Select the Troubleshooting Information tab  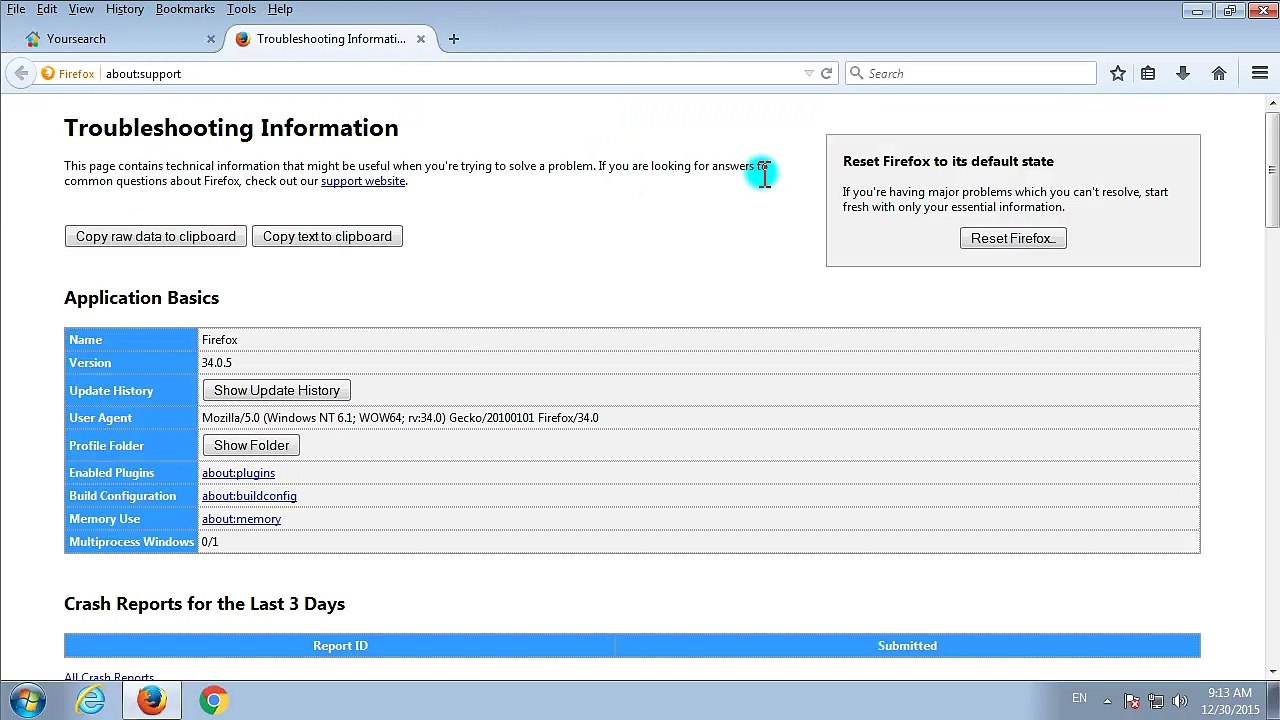click(x=330, y=39)
